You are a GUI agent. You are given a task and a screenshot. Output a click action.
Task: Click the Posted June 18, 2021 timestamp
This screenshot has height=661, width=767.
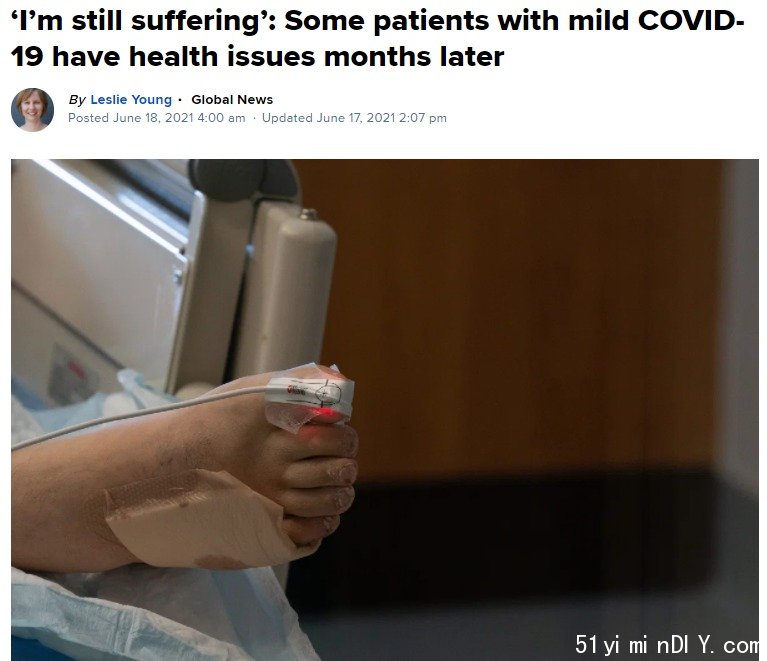[x=157, y=118]
